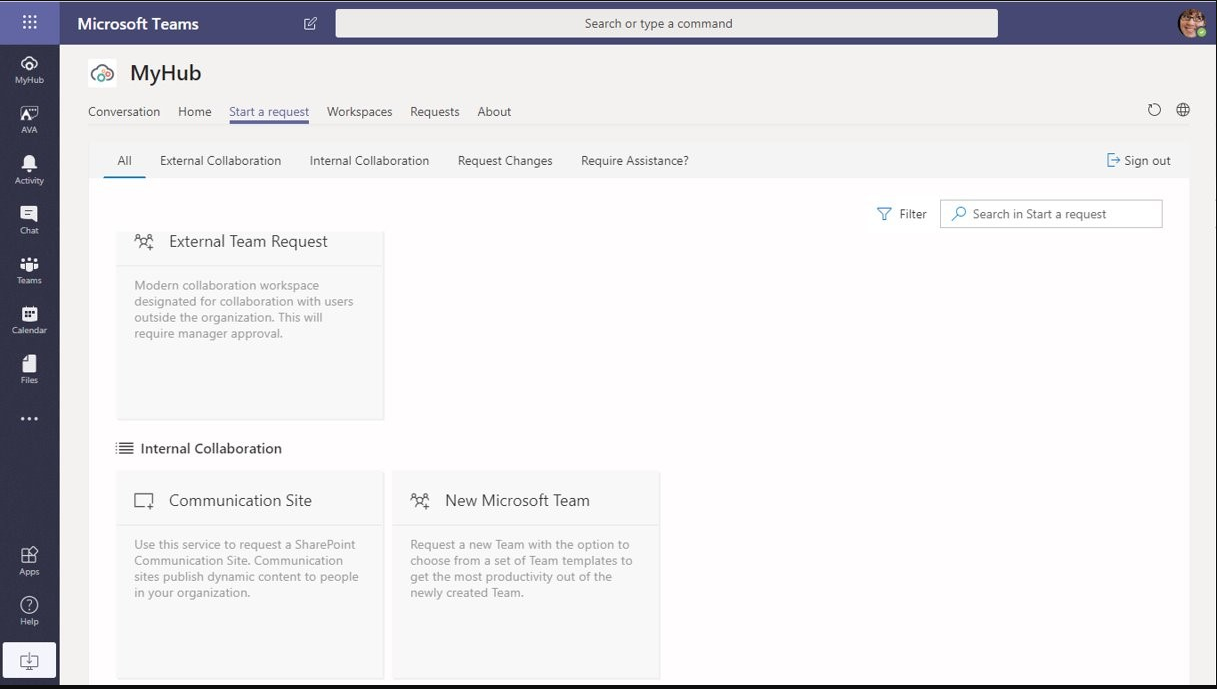Screen dimensions: 1217x689
Task: Open the New Microsoft Team title
Action: coord(517,501)
